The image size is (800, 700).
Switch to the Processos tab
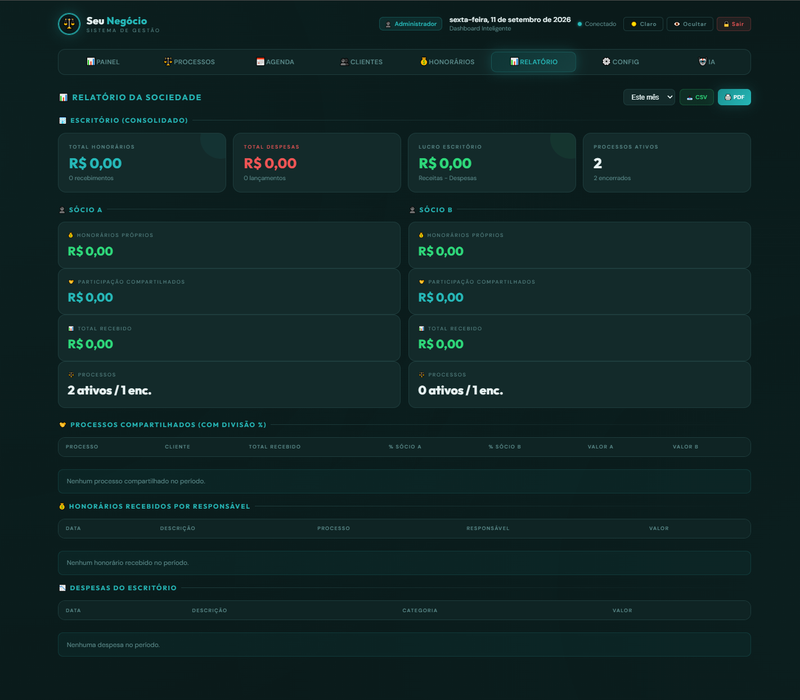pyautogui.click(x=189, y=62)
